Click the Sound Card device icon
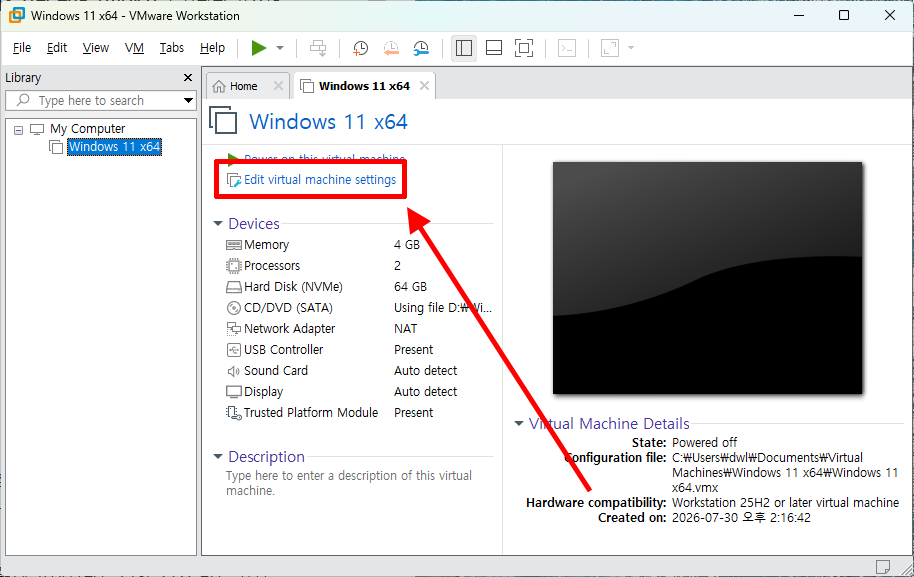The width and height of the screenshot is (914, 577). coord(234,371)
